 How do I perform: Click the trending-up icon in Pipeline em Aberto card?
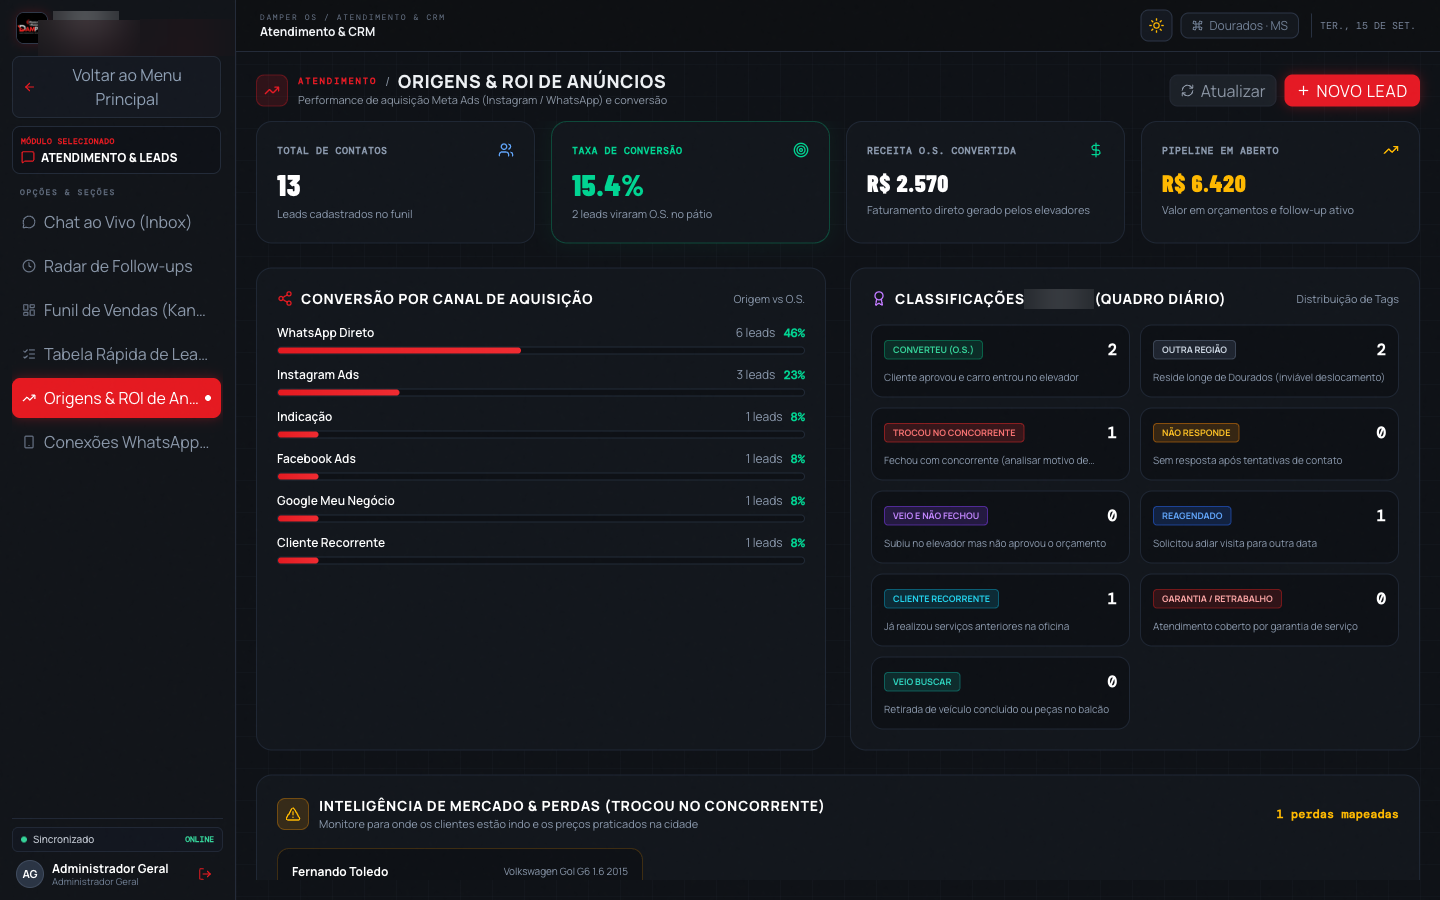[1391, 150]
